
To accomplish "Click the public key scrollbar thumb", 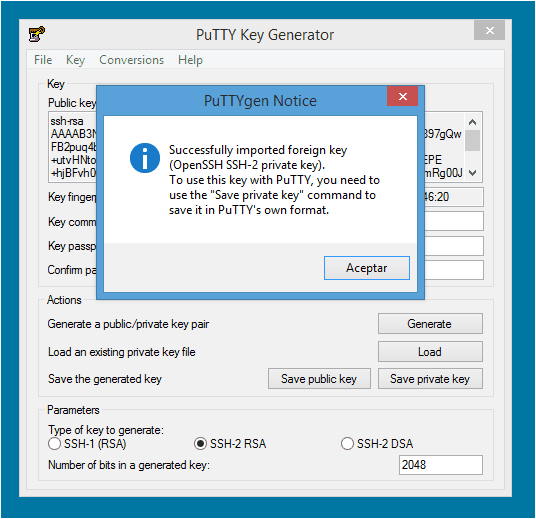I will point(472,140).
